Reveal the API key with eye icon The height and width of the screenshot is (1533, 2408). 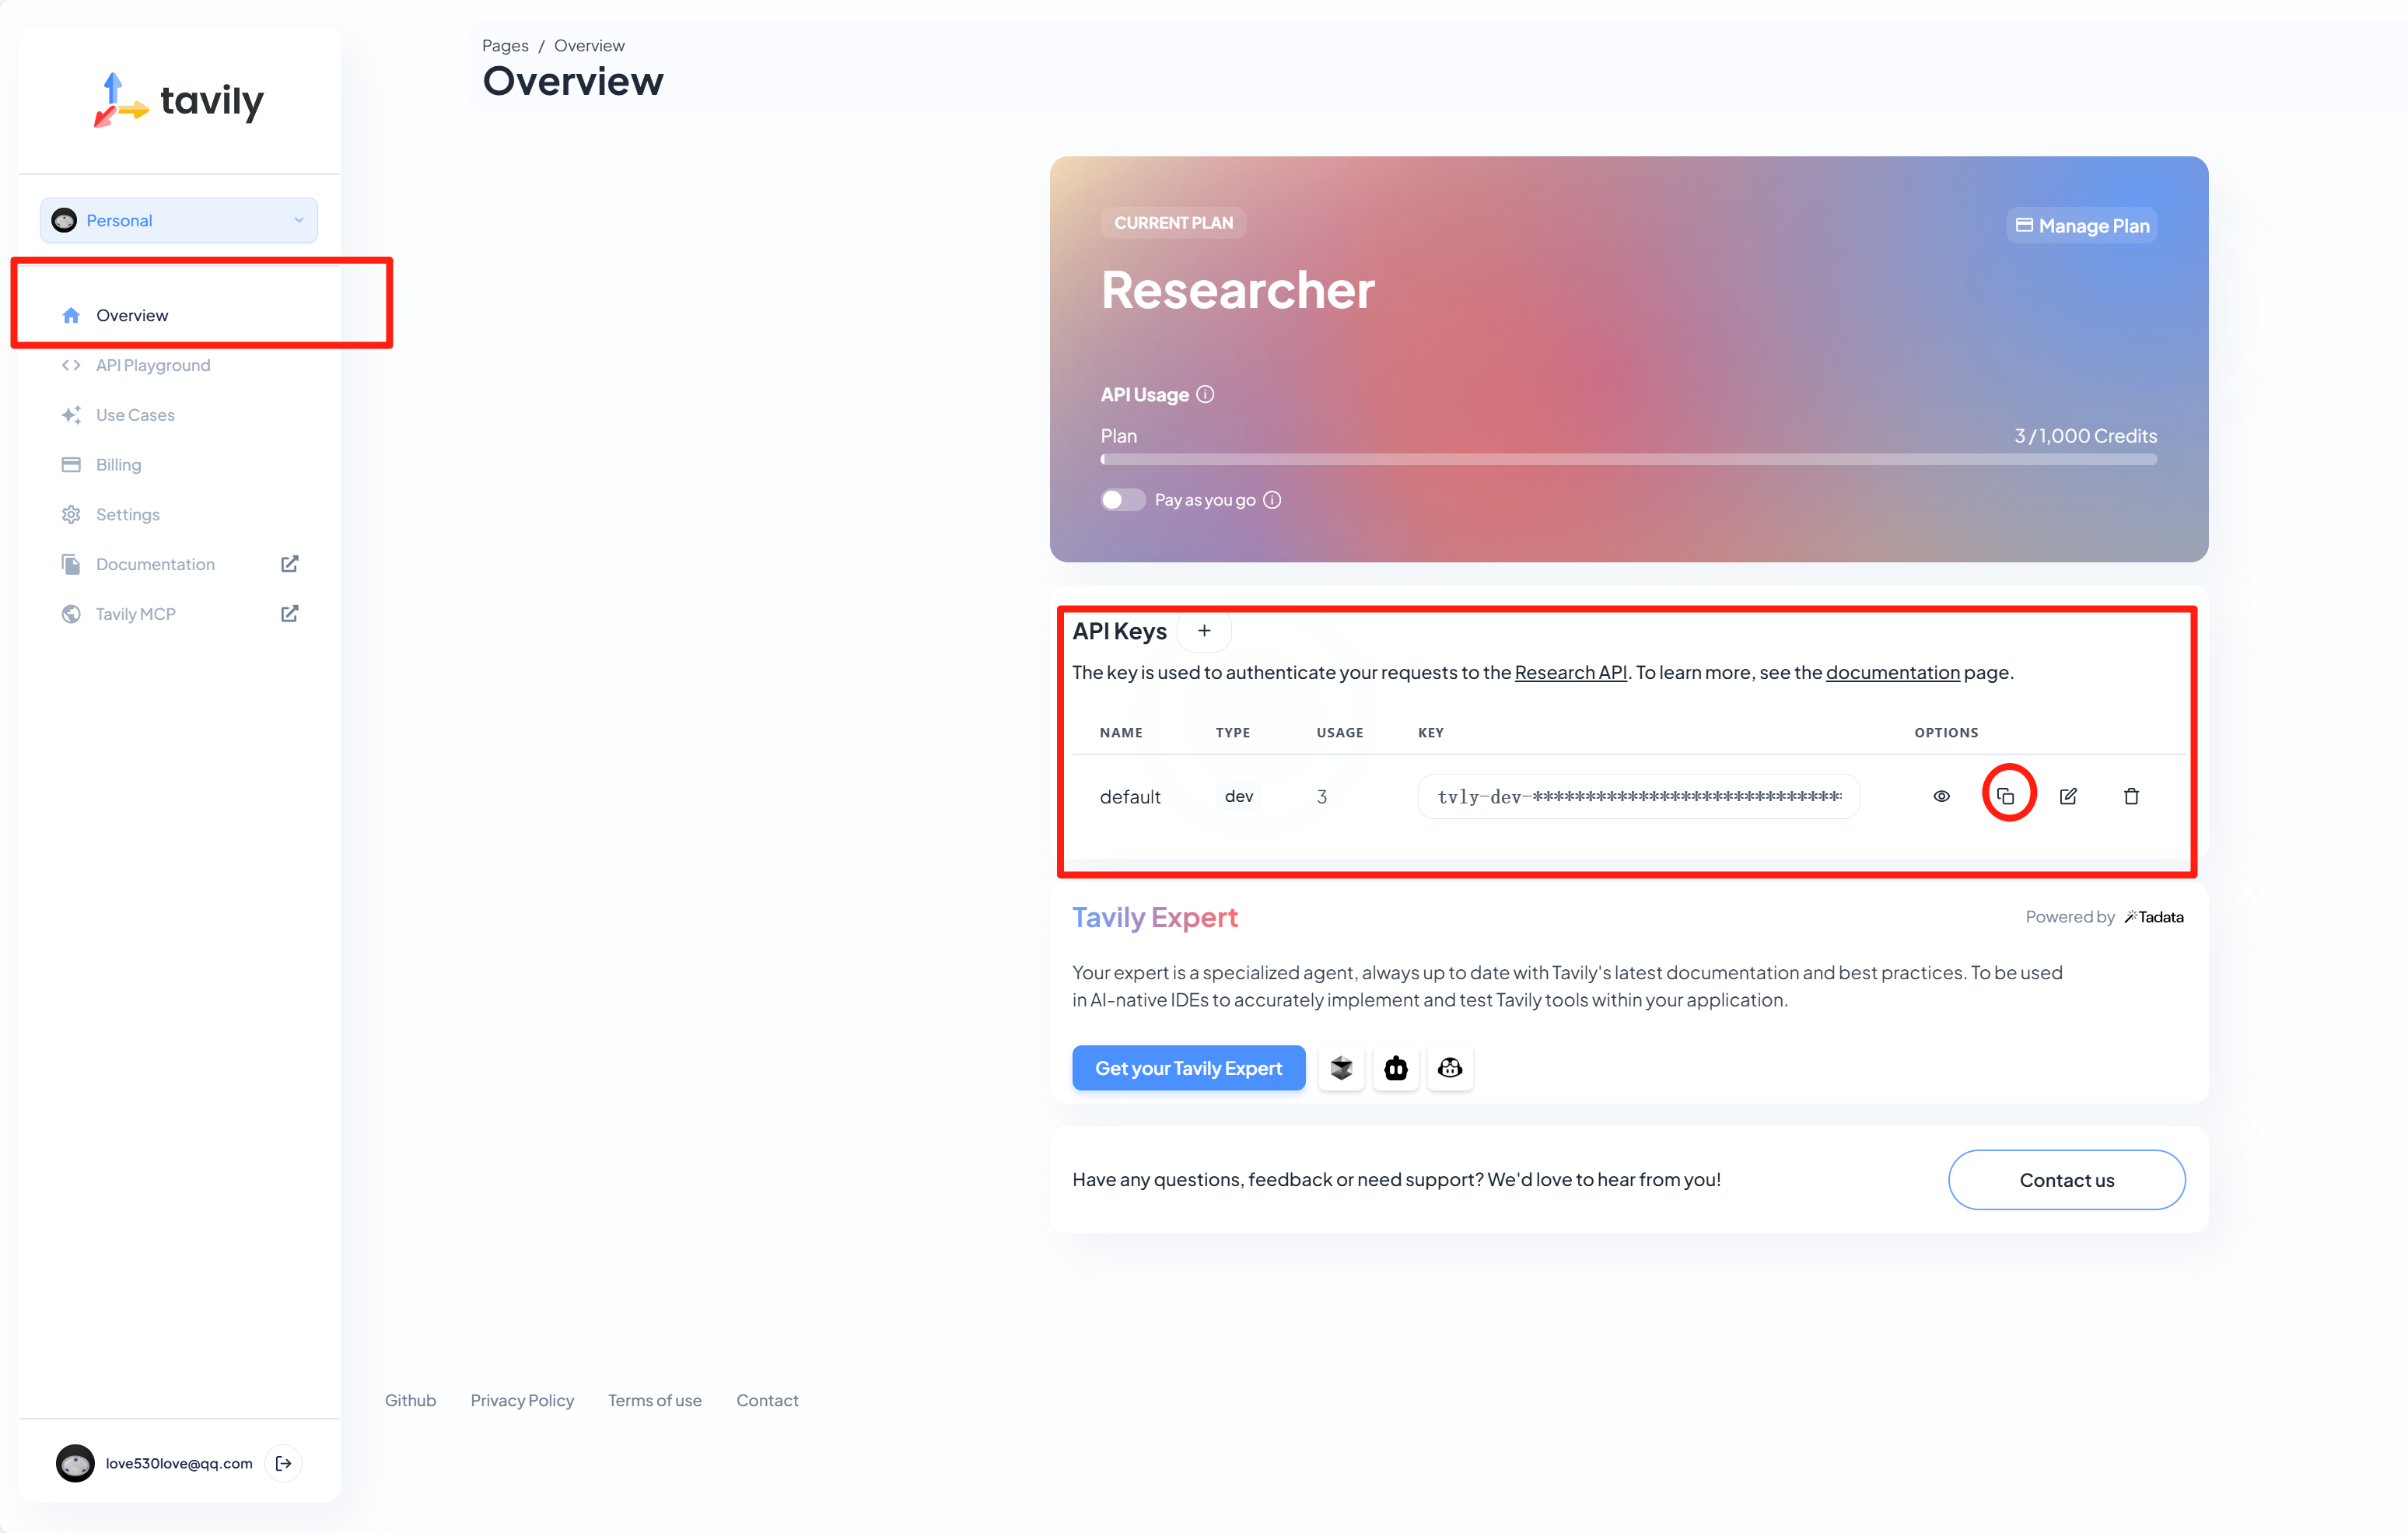tap(1941, 796)
